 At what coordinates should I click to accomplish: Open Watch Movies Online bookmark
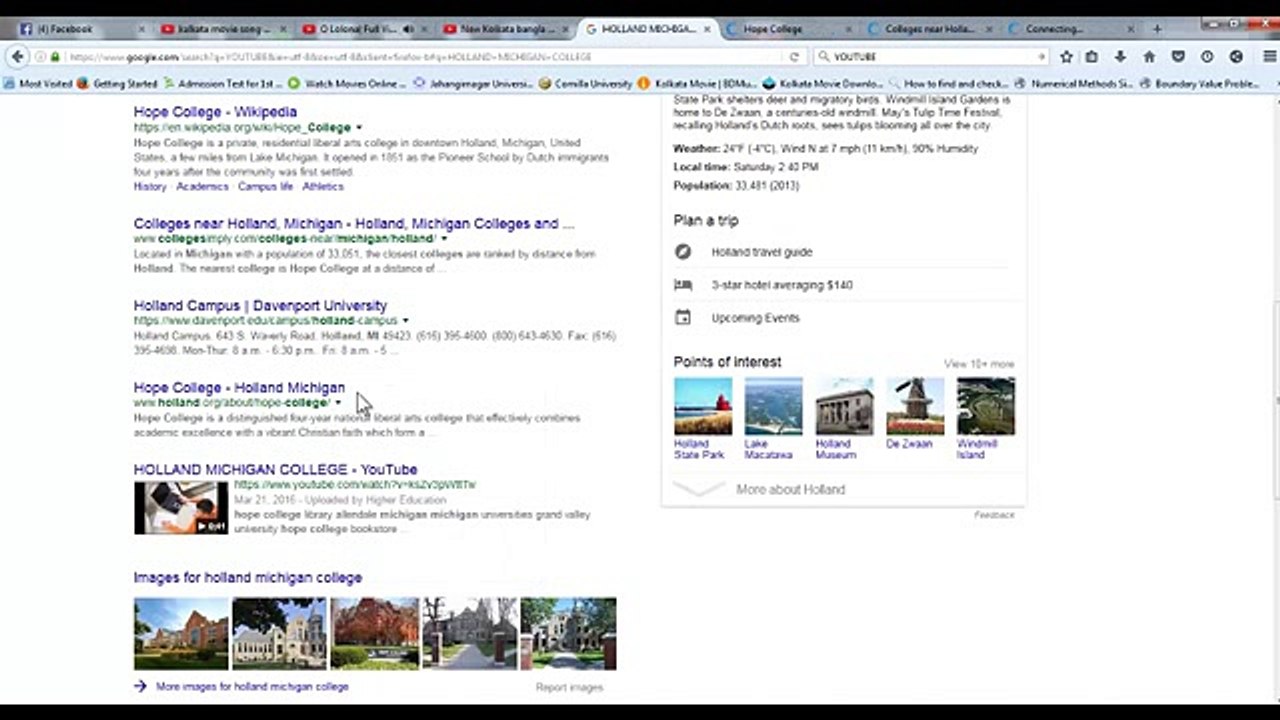point(347,84)
